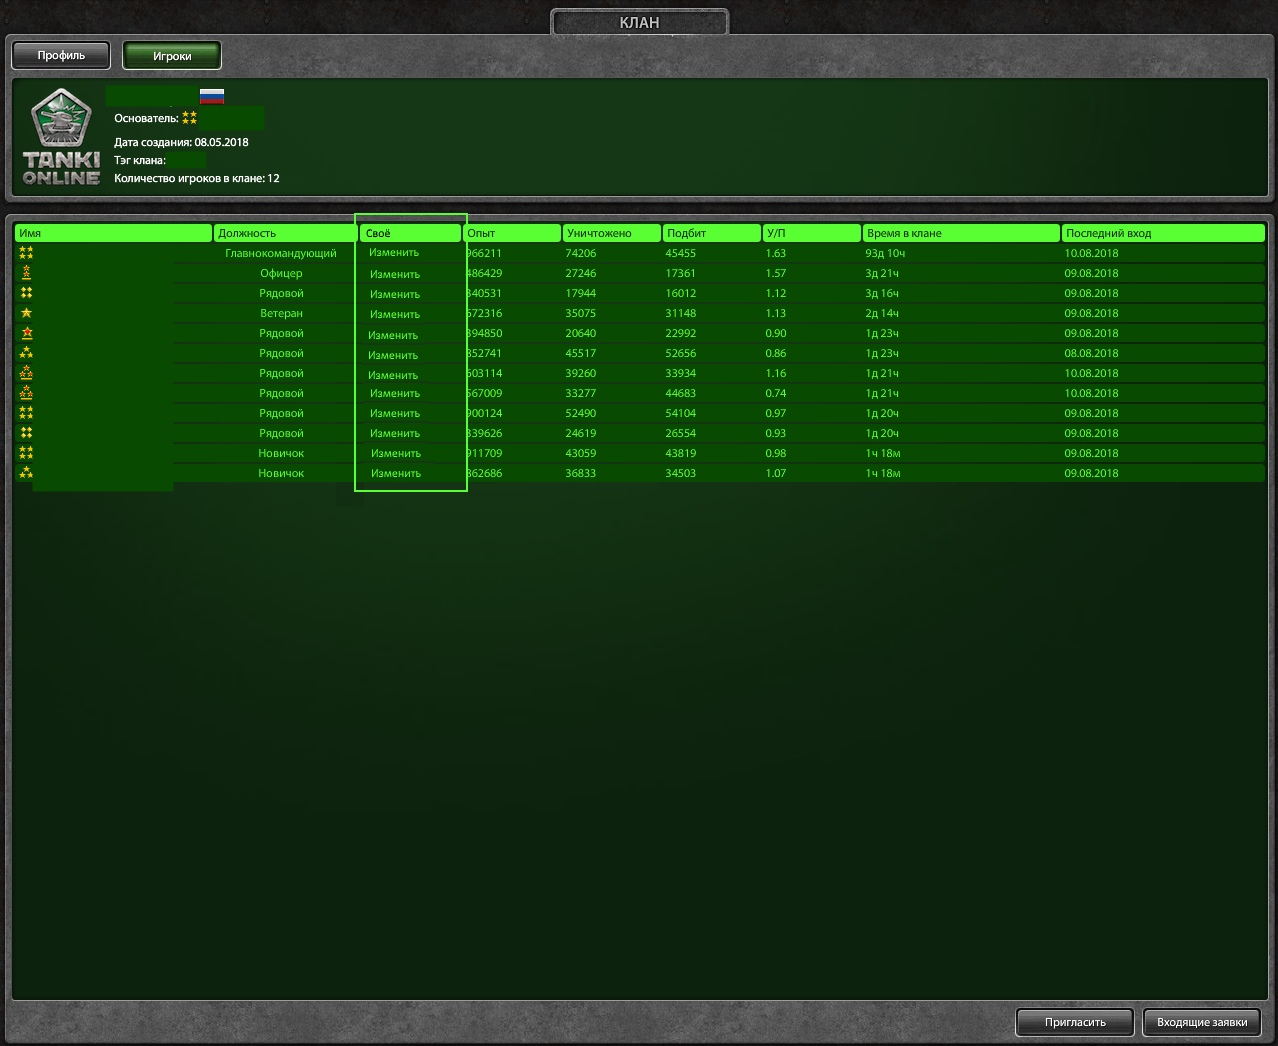Click the Tanki Online clan logo

point(61,137)
